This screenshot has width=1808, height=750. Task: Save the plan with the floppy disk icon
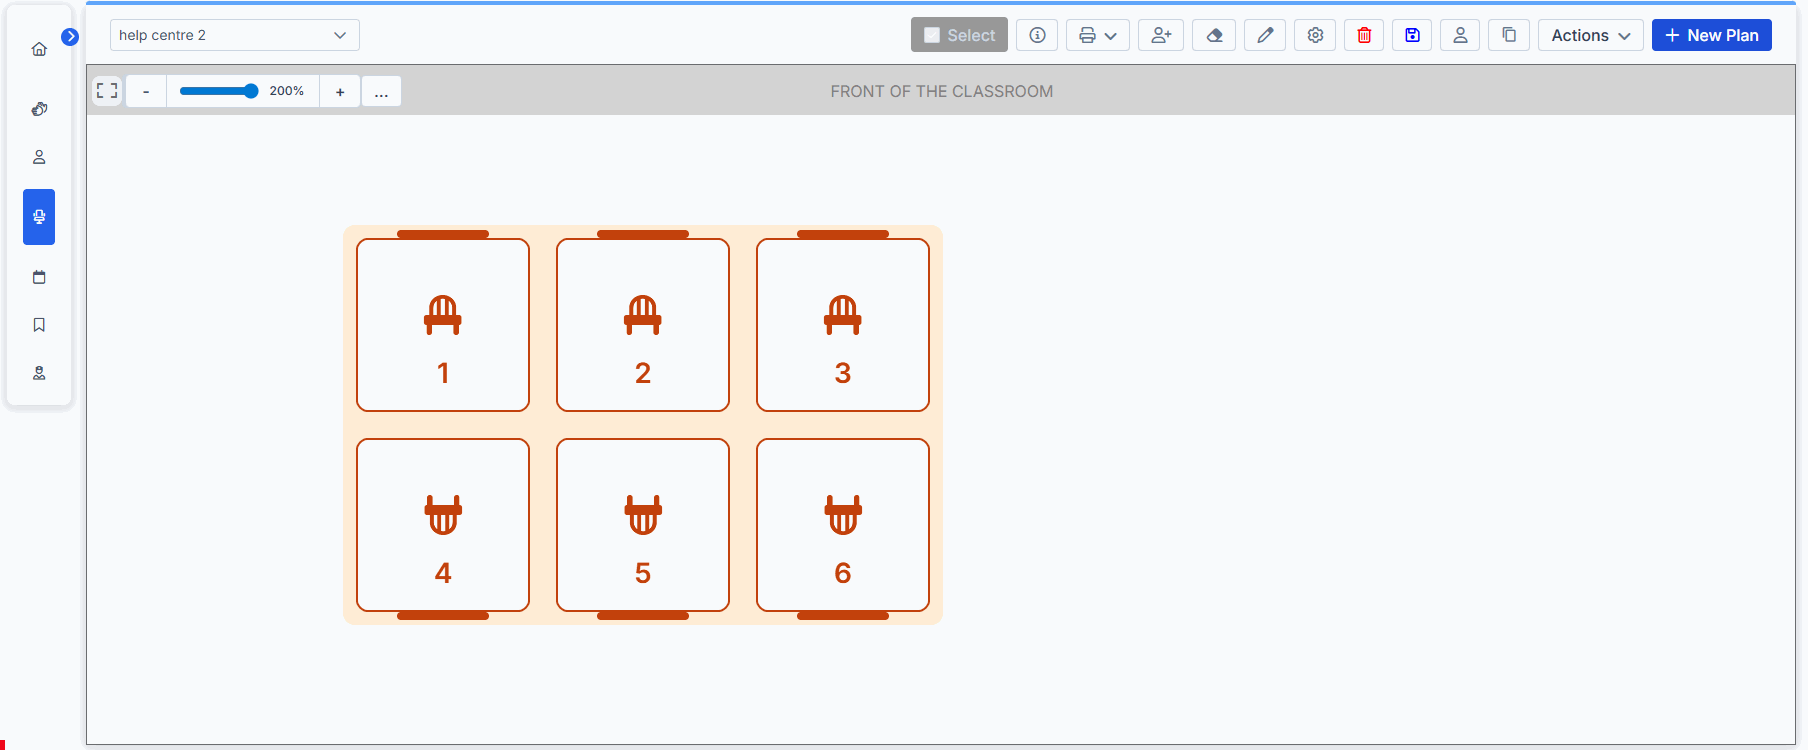point(1412,35)
